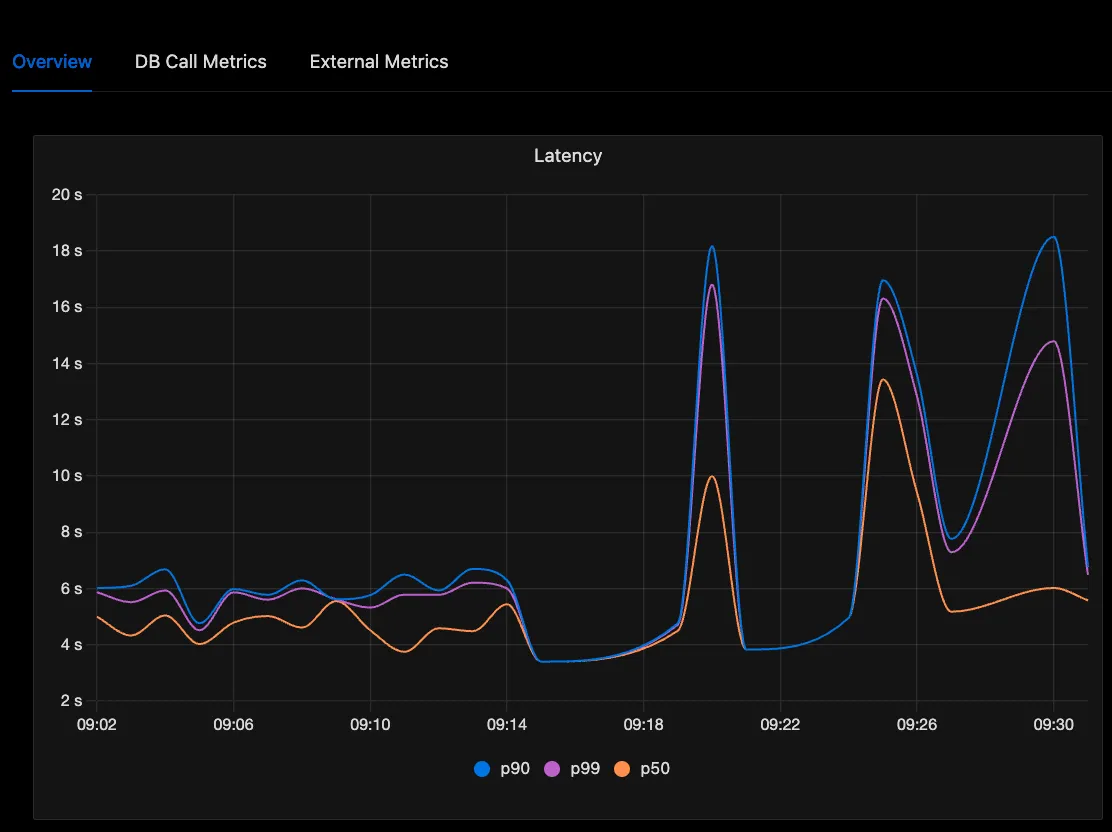Click the 6 s y-axis label

[71, 589]
